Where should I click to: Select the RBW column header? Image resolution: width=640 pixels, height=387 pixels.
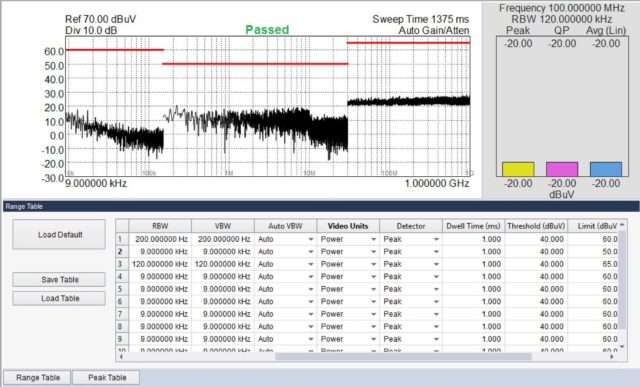160,226
